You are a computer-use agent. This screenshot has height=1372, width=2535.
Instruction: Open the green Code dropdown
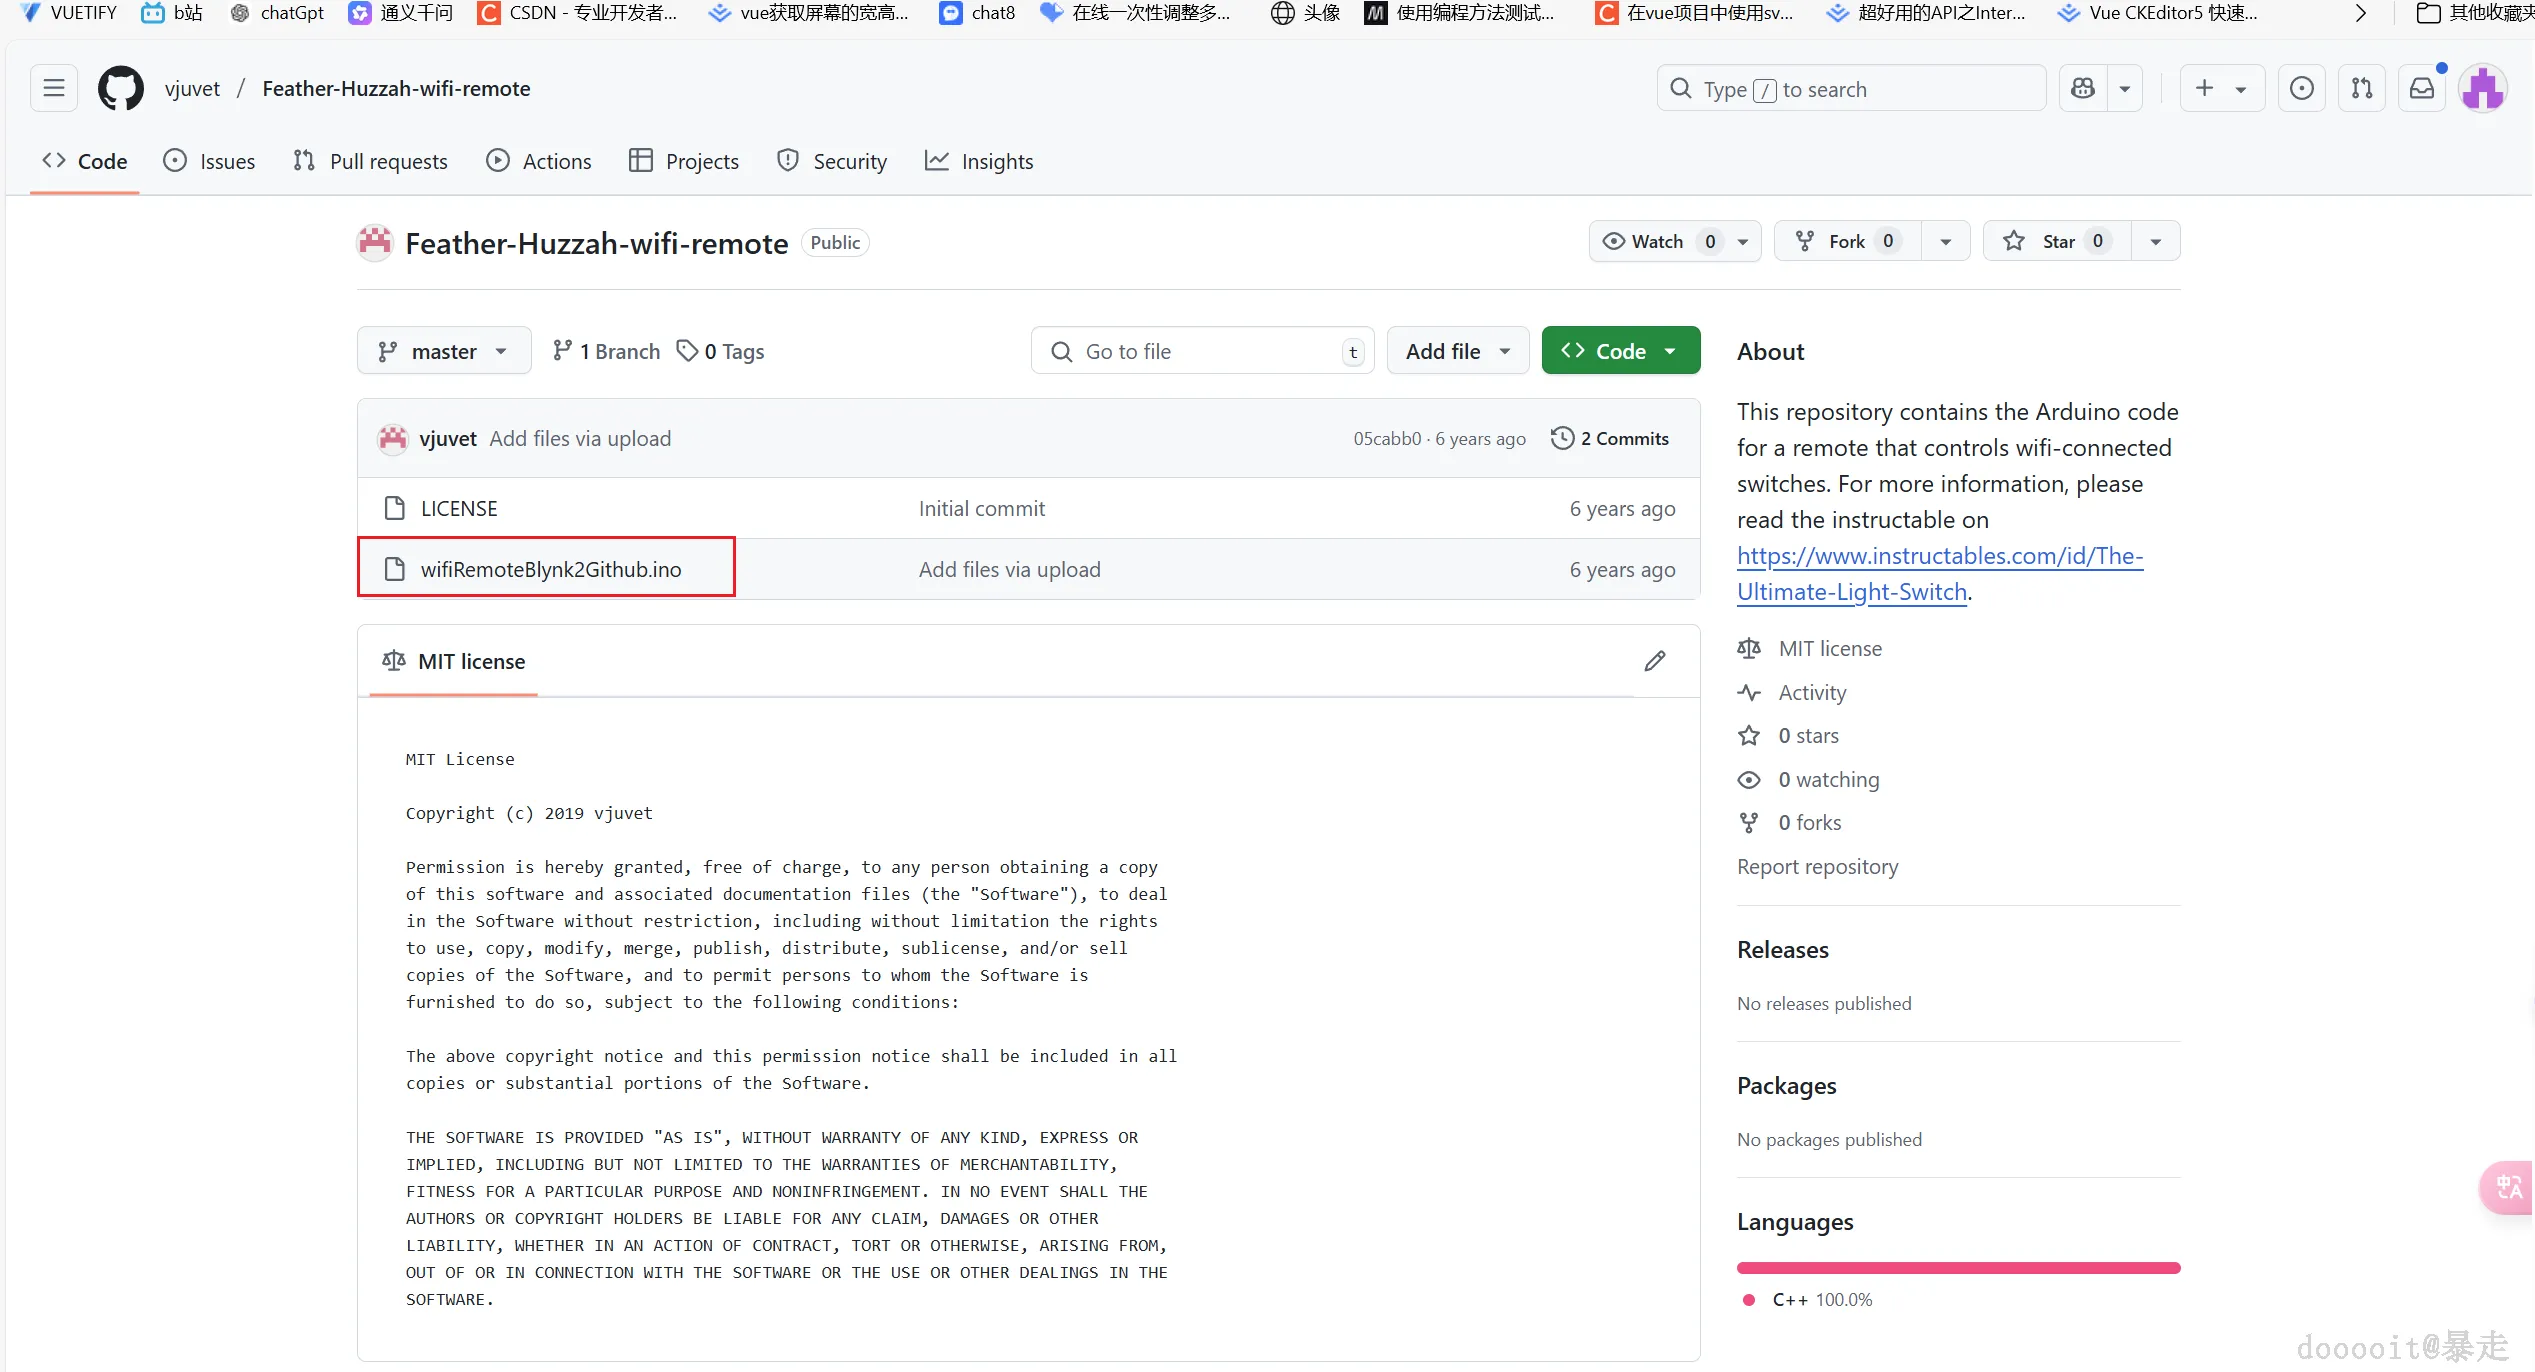(1620, 351)
